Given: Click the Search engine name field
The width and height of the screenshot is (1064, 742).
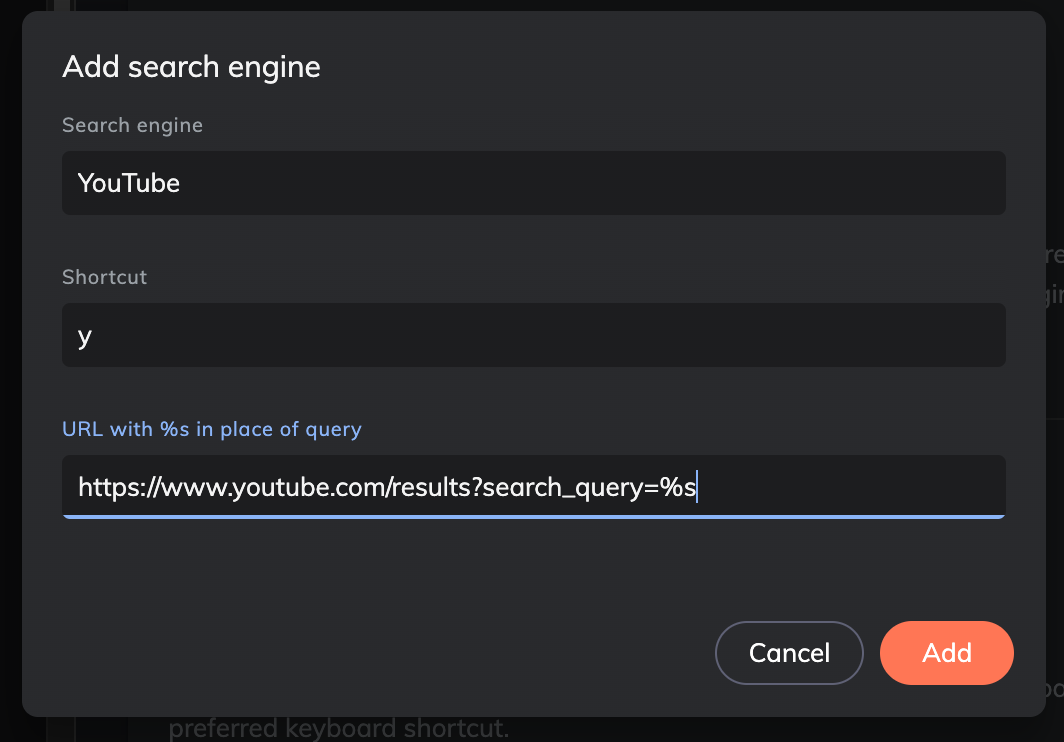Looking at the screenshot, I should pyautogui.click(x=533, y=183).
